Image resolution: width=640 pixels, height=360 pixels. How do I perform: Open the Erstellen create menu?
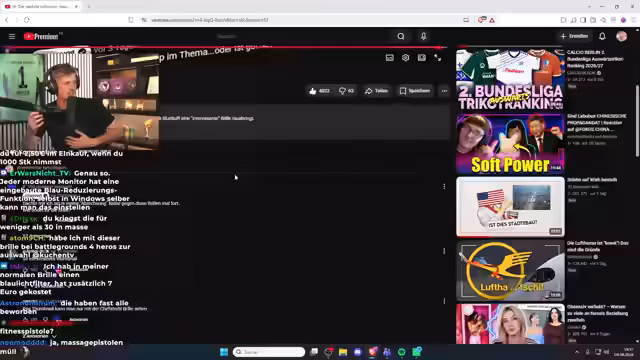[x=574, y=36]
